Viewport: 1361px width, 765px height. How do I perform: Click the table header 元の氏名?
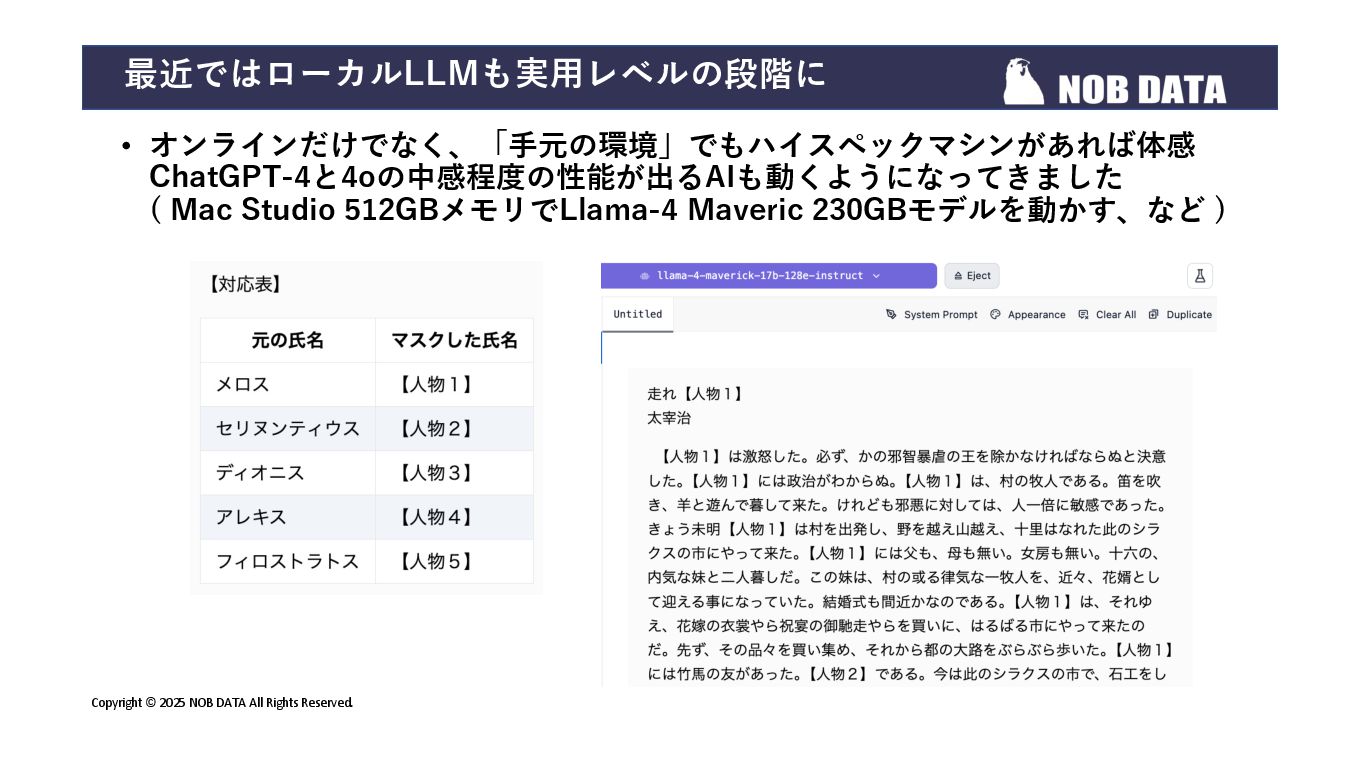288,341
